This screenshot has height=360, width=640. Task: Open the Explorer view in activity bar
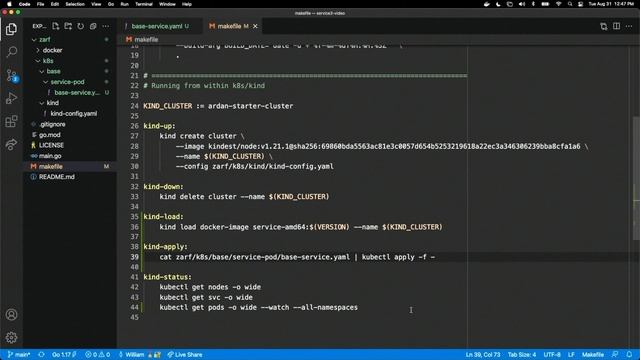(11, 29)
